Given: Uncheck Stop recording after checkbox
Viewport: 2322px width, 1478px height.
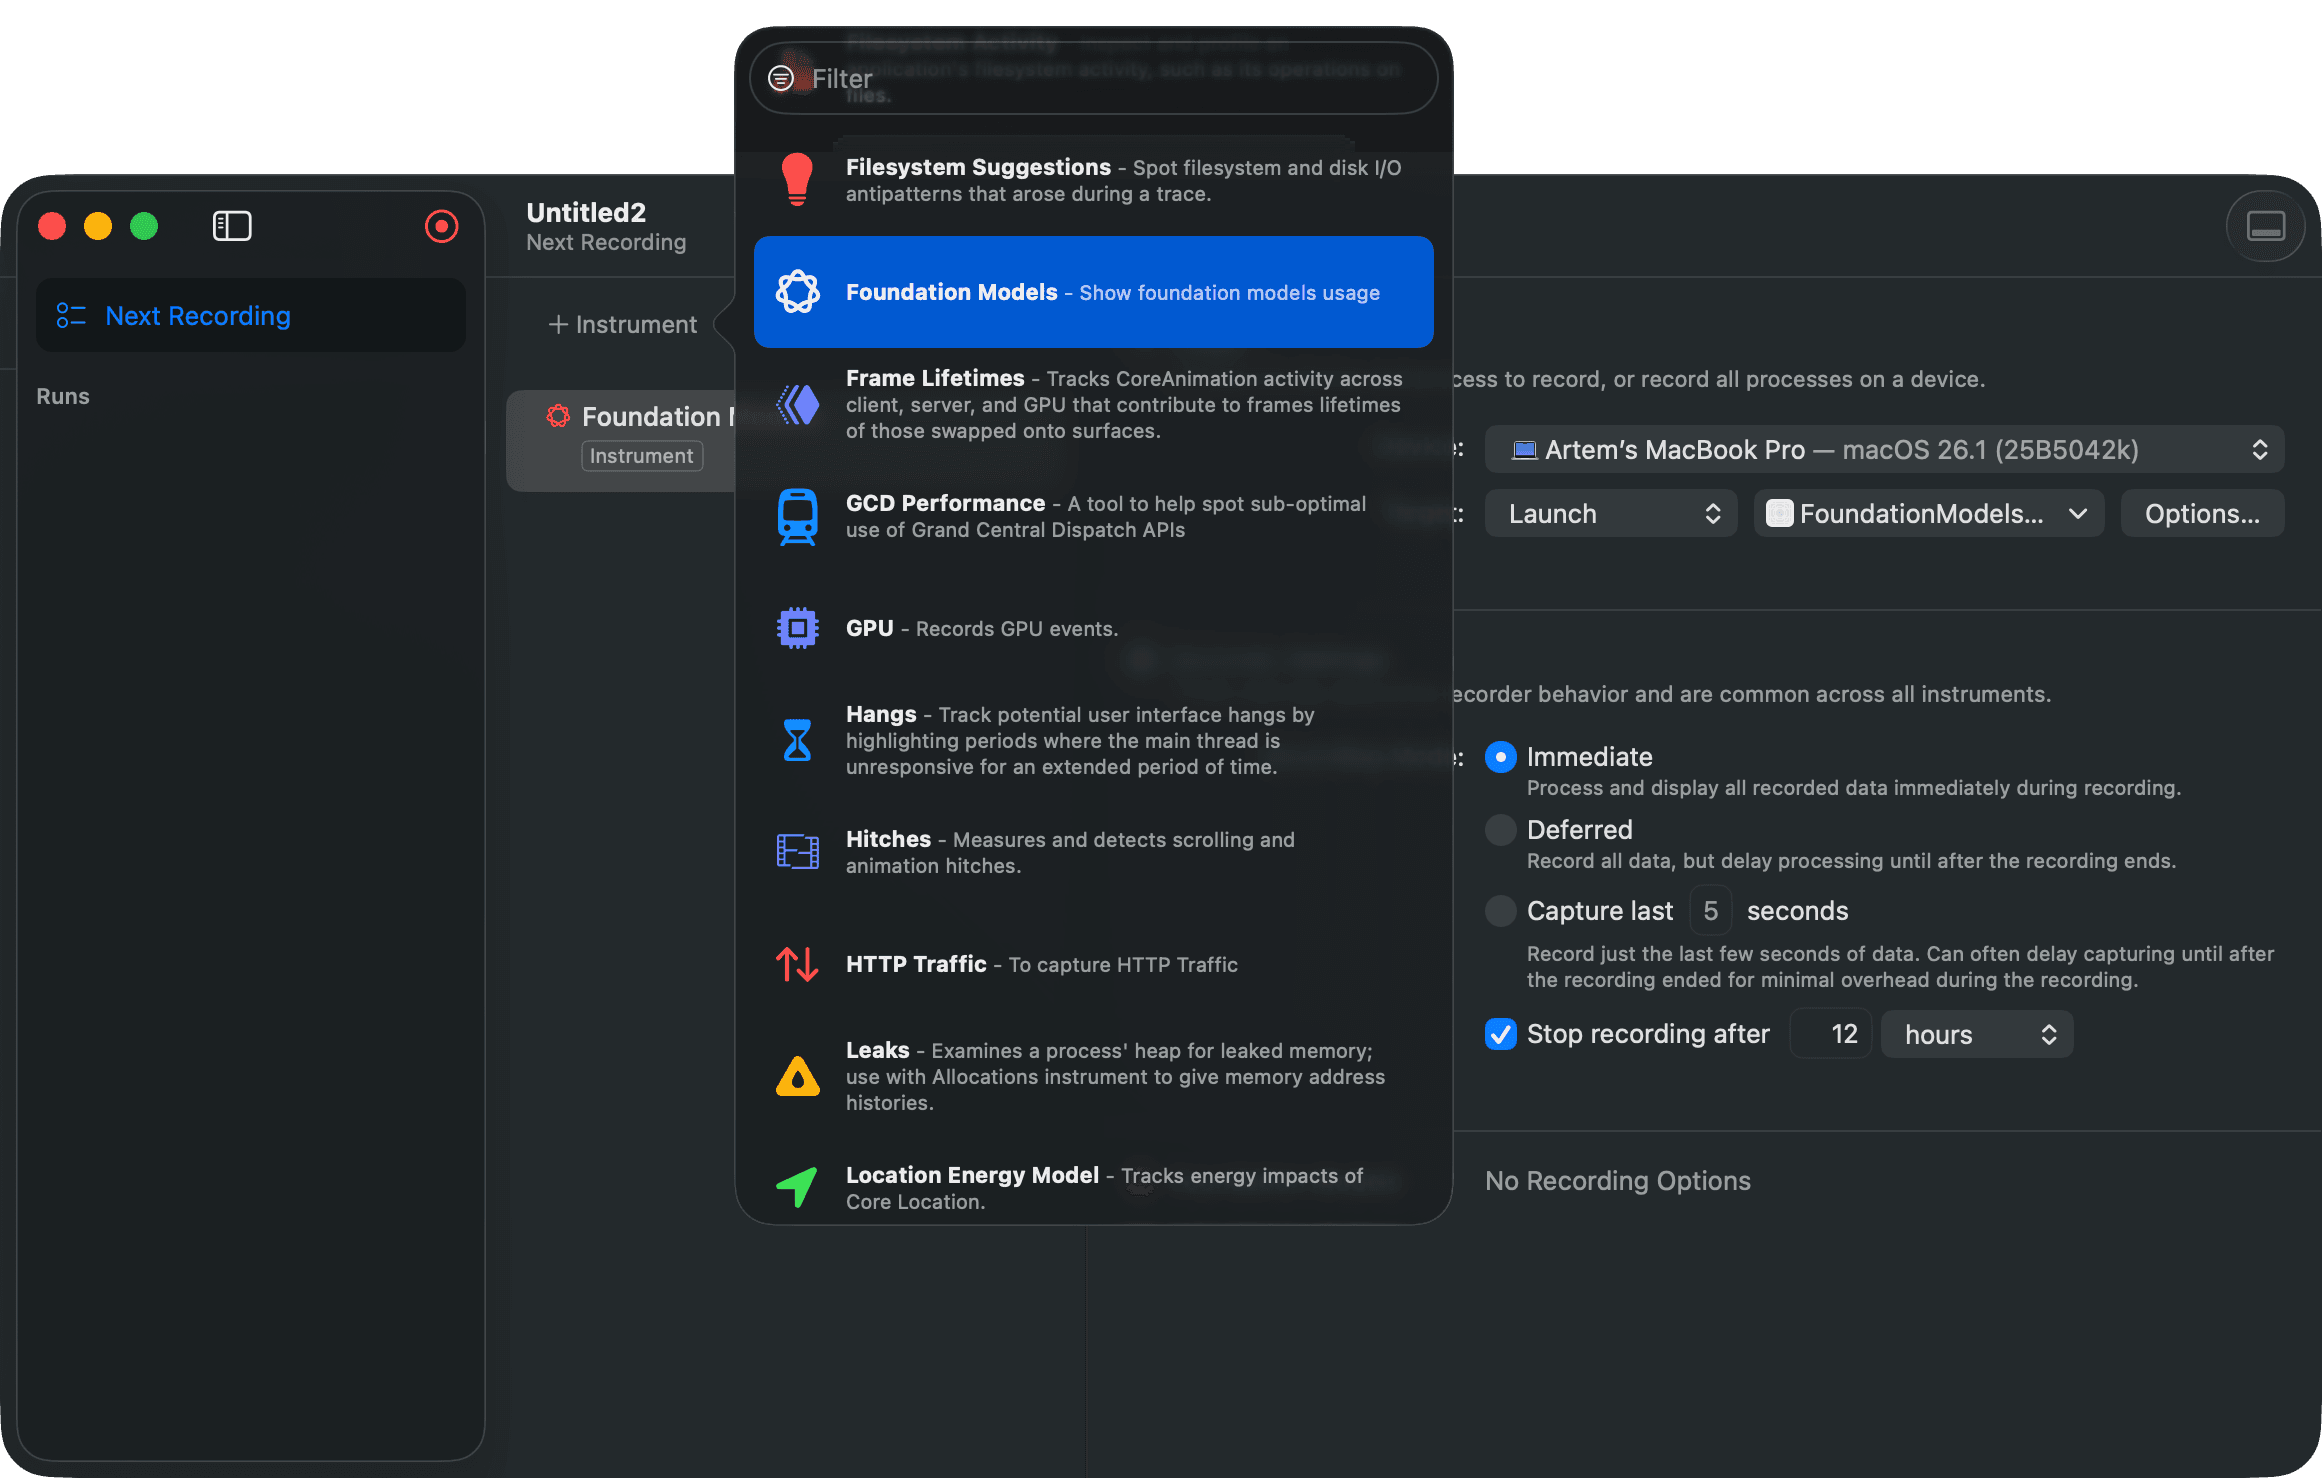Looking at the screenshot, I should 1500,1034.
